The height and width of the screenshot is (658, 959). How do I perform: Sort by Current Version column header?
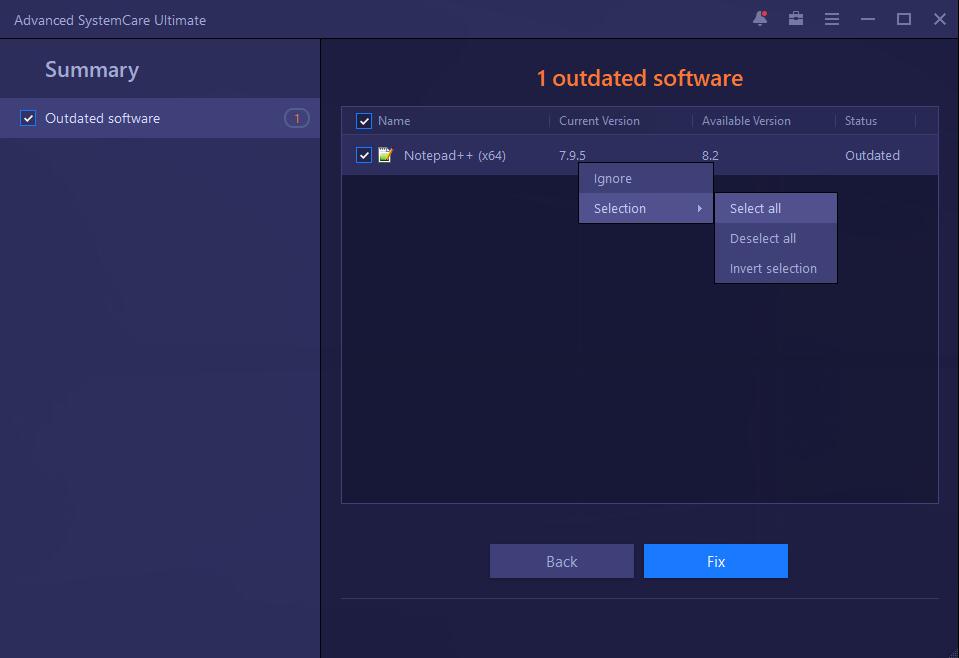(x=599, y=121)
